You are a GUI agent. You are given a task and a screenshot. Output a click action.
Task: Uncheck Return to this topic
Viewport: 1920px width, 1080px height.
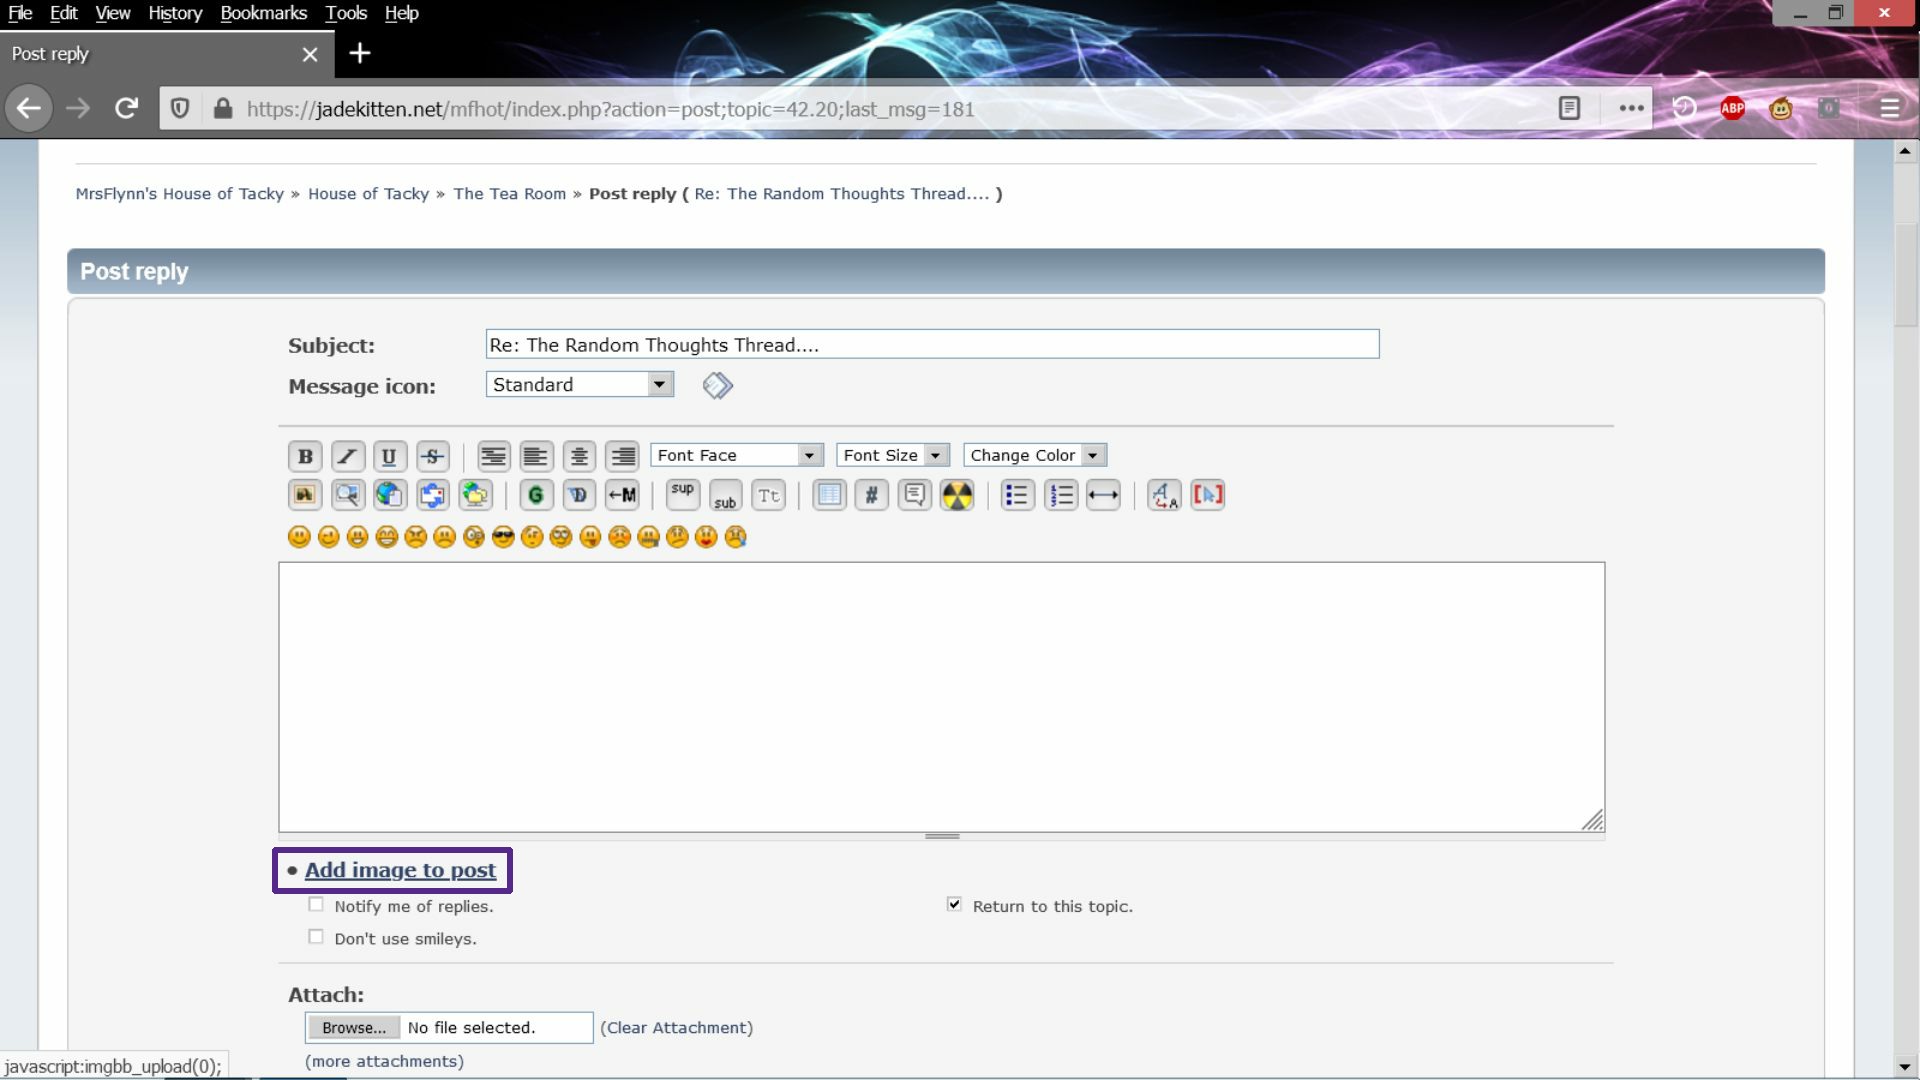pos(954,905)
